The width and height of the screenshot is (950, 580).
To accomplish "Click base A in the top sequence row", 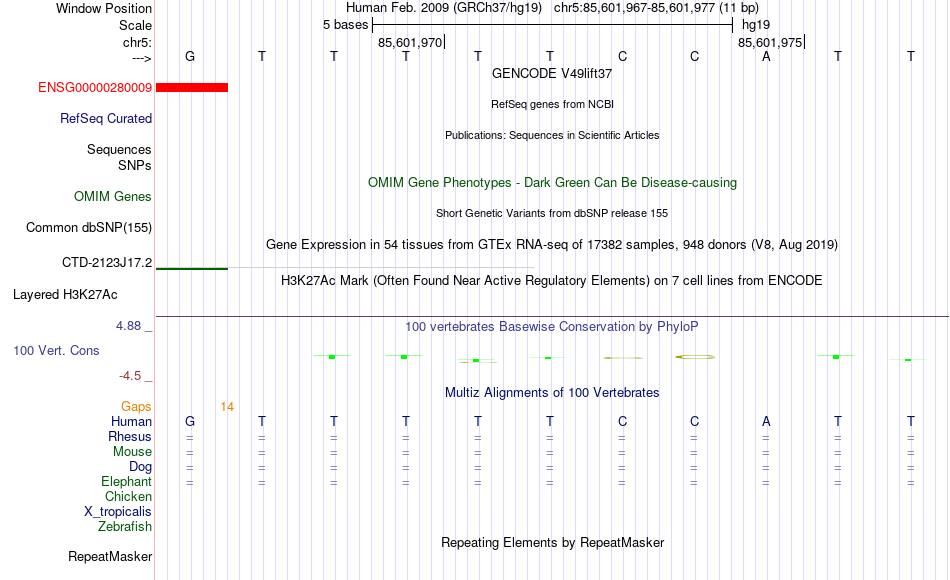I will tap(766, 56).
